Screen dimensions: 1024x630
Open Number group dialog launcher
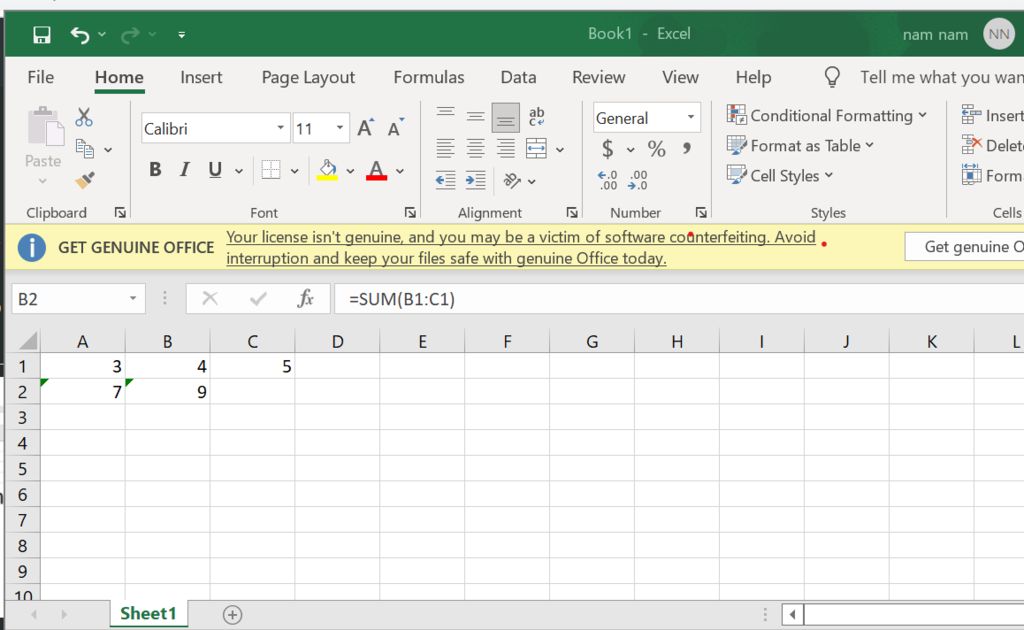701,212
